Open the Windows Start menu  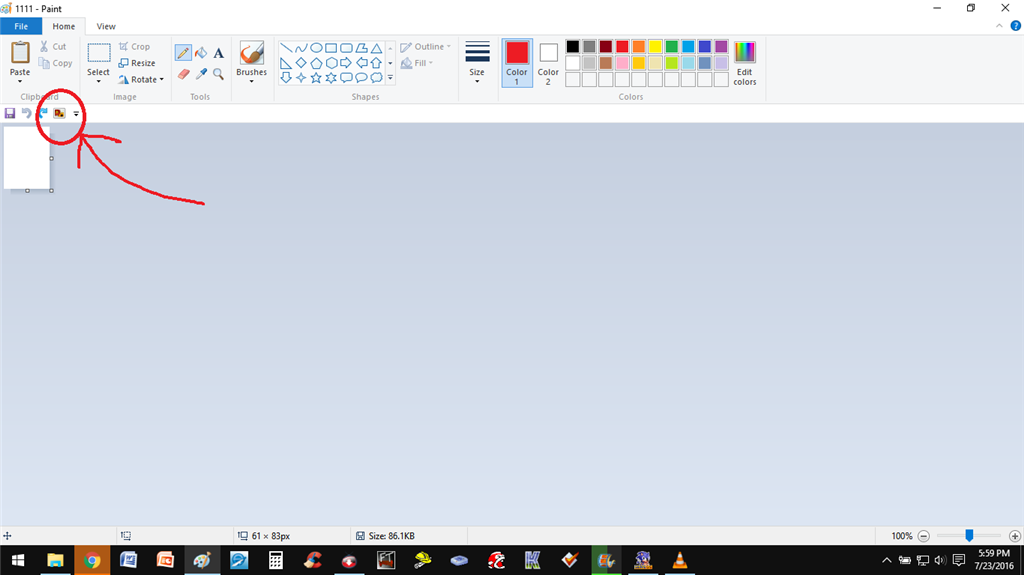[x=18, y=561]
